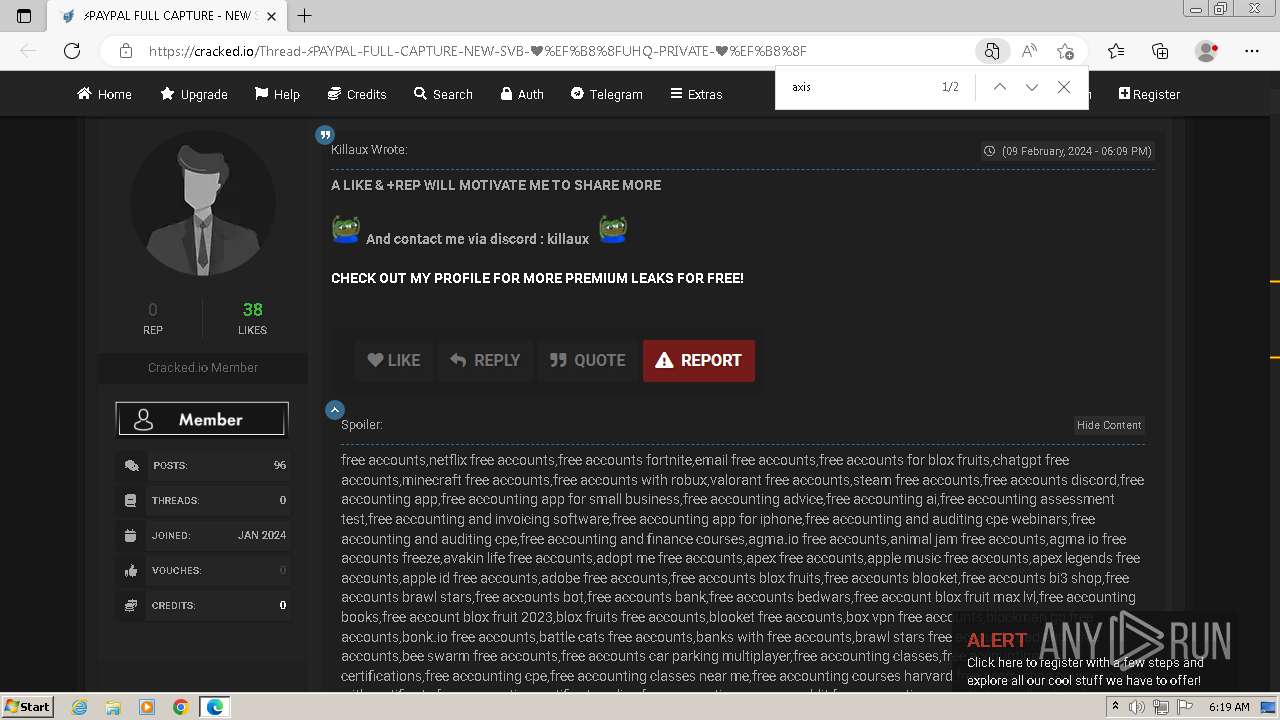The height and width of the screenshot is (720, 1280).
Task: Open the tab actions menu icon
Action: (24, 16)
